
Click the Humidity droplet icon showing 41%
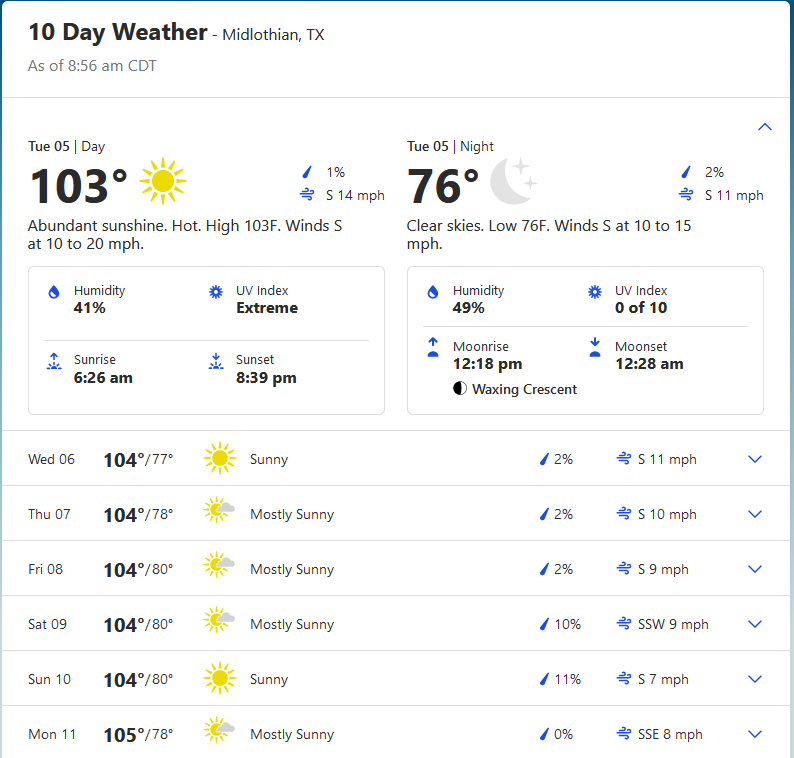pyautogui.click(x=54, y=292)
